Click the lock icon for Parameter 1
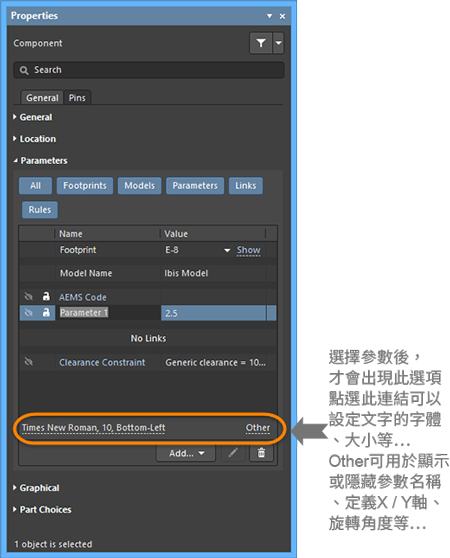 click(46, 312)
